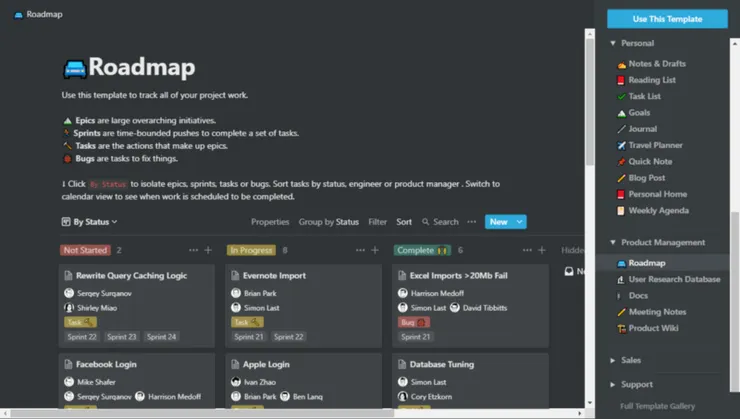Expand the Sales section
This screenshot has width=740, height=419.
613,360
